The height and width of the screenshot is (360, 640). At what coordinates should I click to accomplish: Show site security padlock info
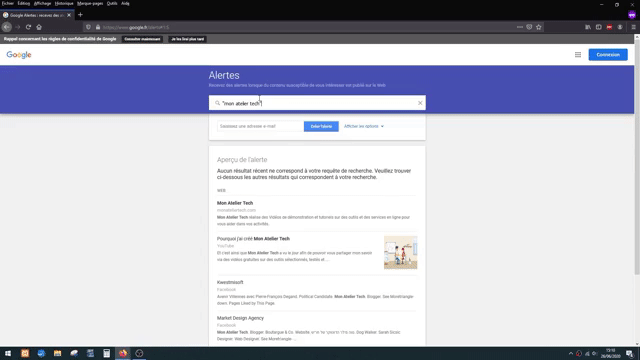point(98,27)
